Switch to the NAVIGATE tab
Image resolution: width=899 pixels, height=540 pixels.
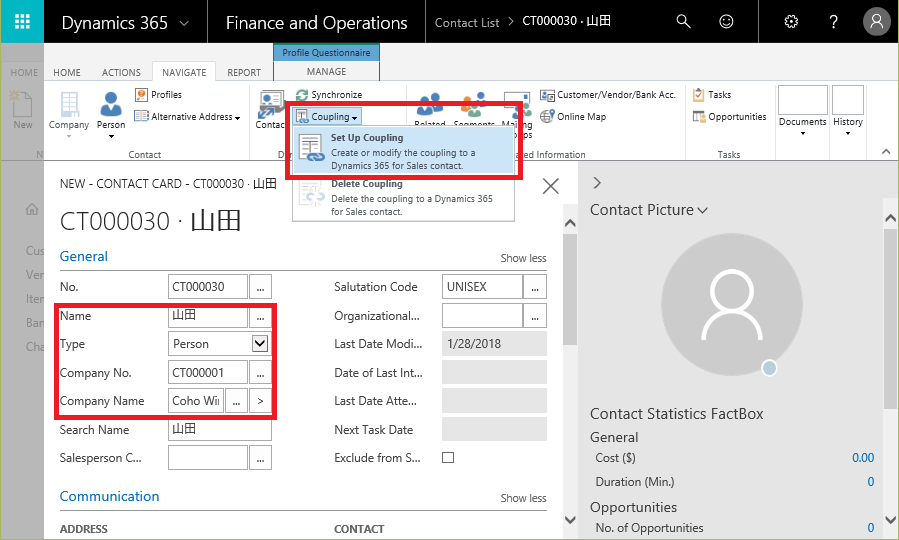pyautogui.click(x=184, y=72)
